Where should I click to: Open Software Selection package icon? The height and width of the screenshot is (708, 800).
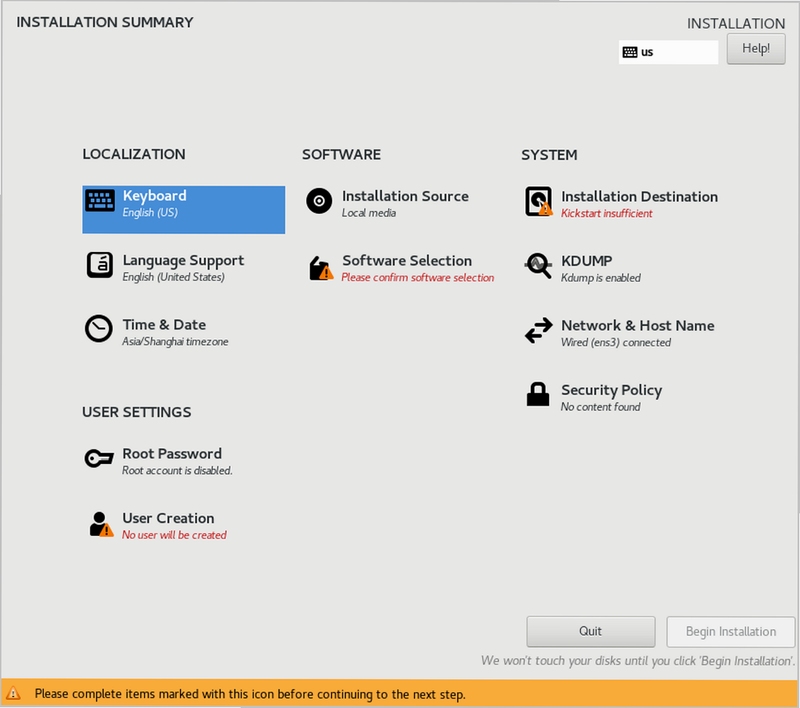point(321,268)
